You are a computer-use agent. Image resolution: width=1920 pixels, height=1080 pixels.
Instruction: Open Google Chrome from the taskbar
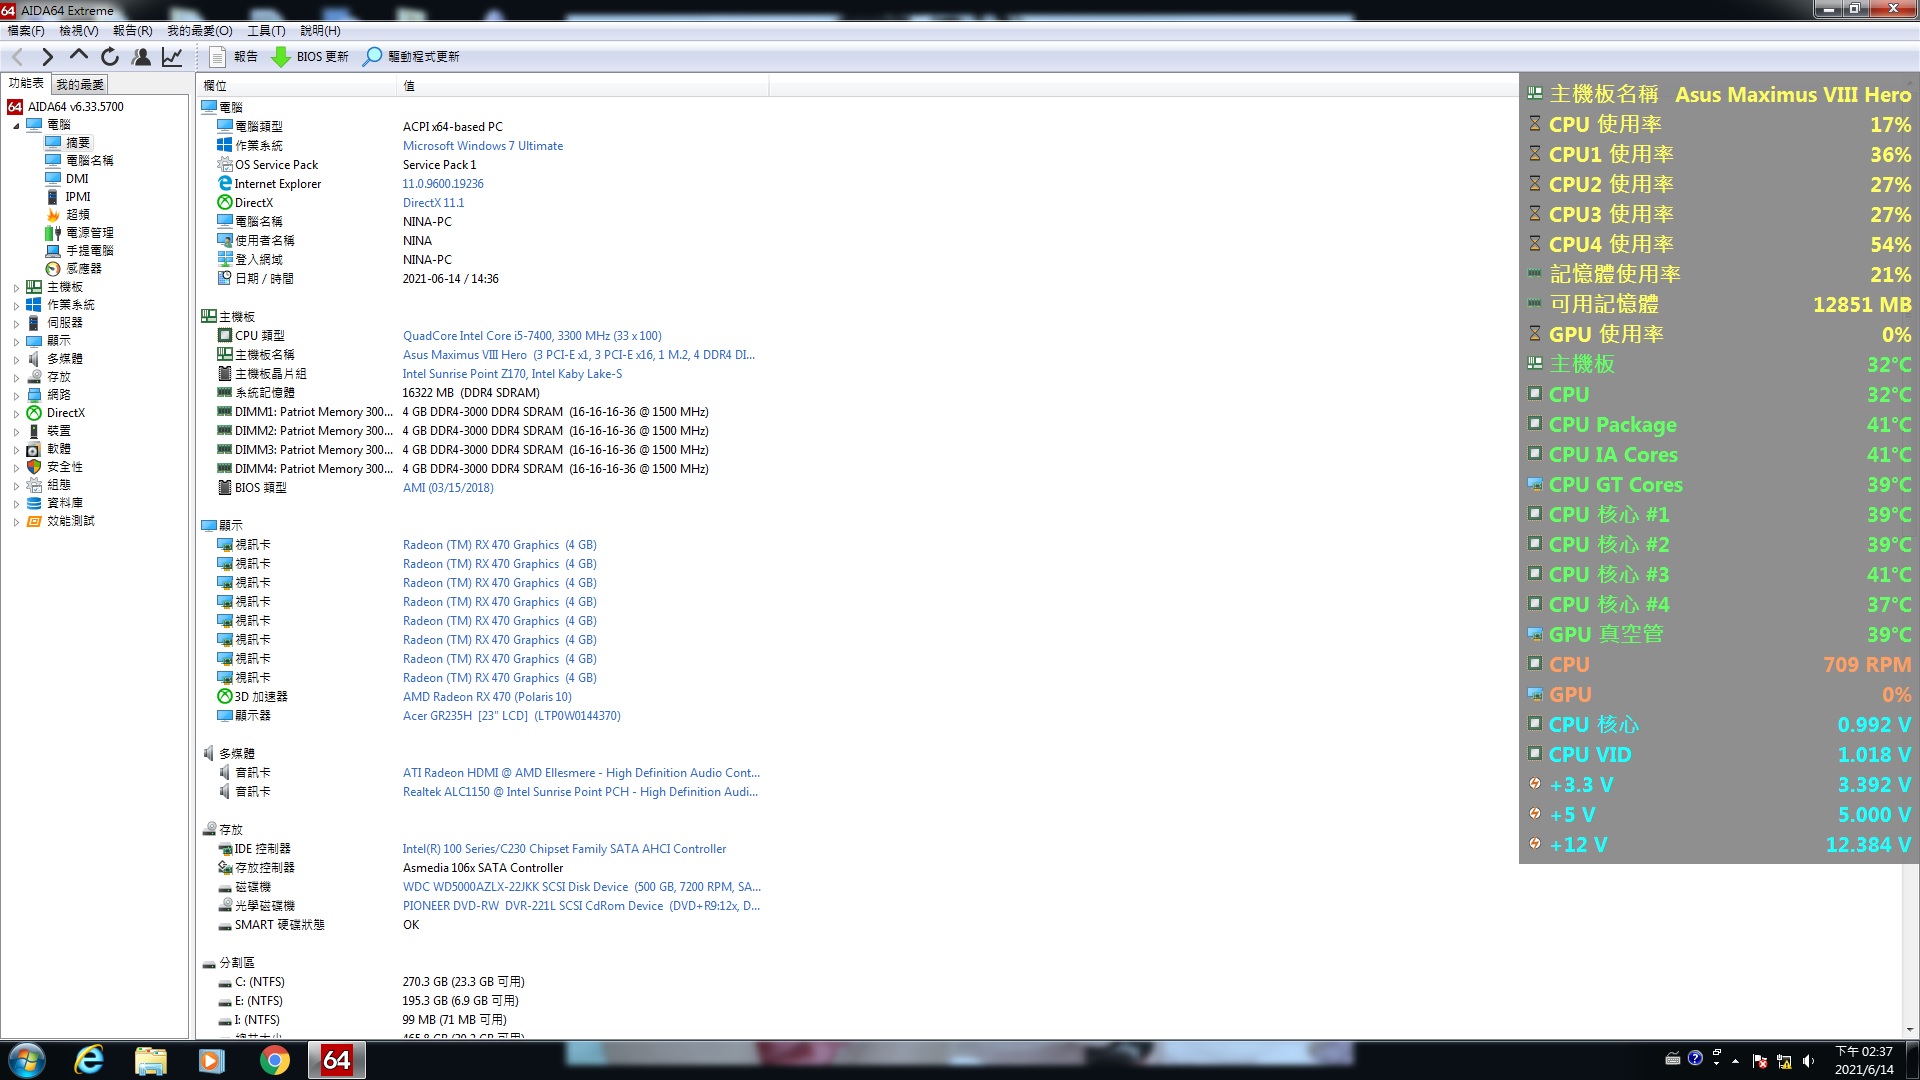pyautogui.click(x=274, y=1060)
